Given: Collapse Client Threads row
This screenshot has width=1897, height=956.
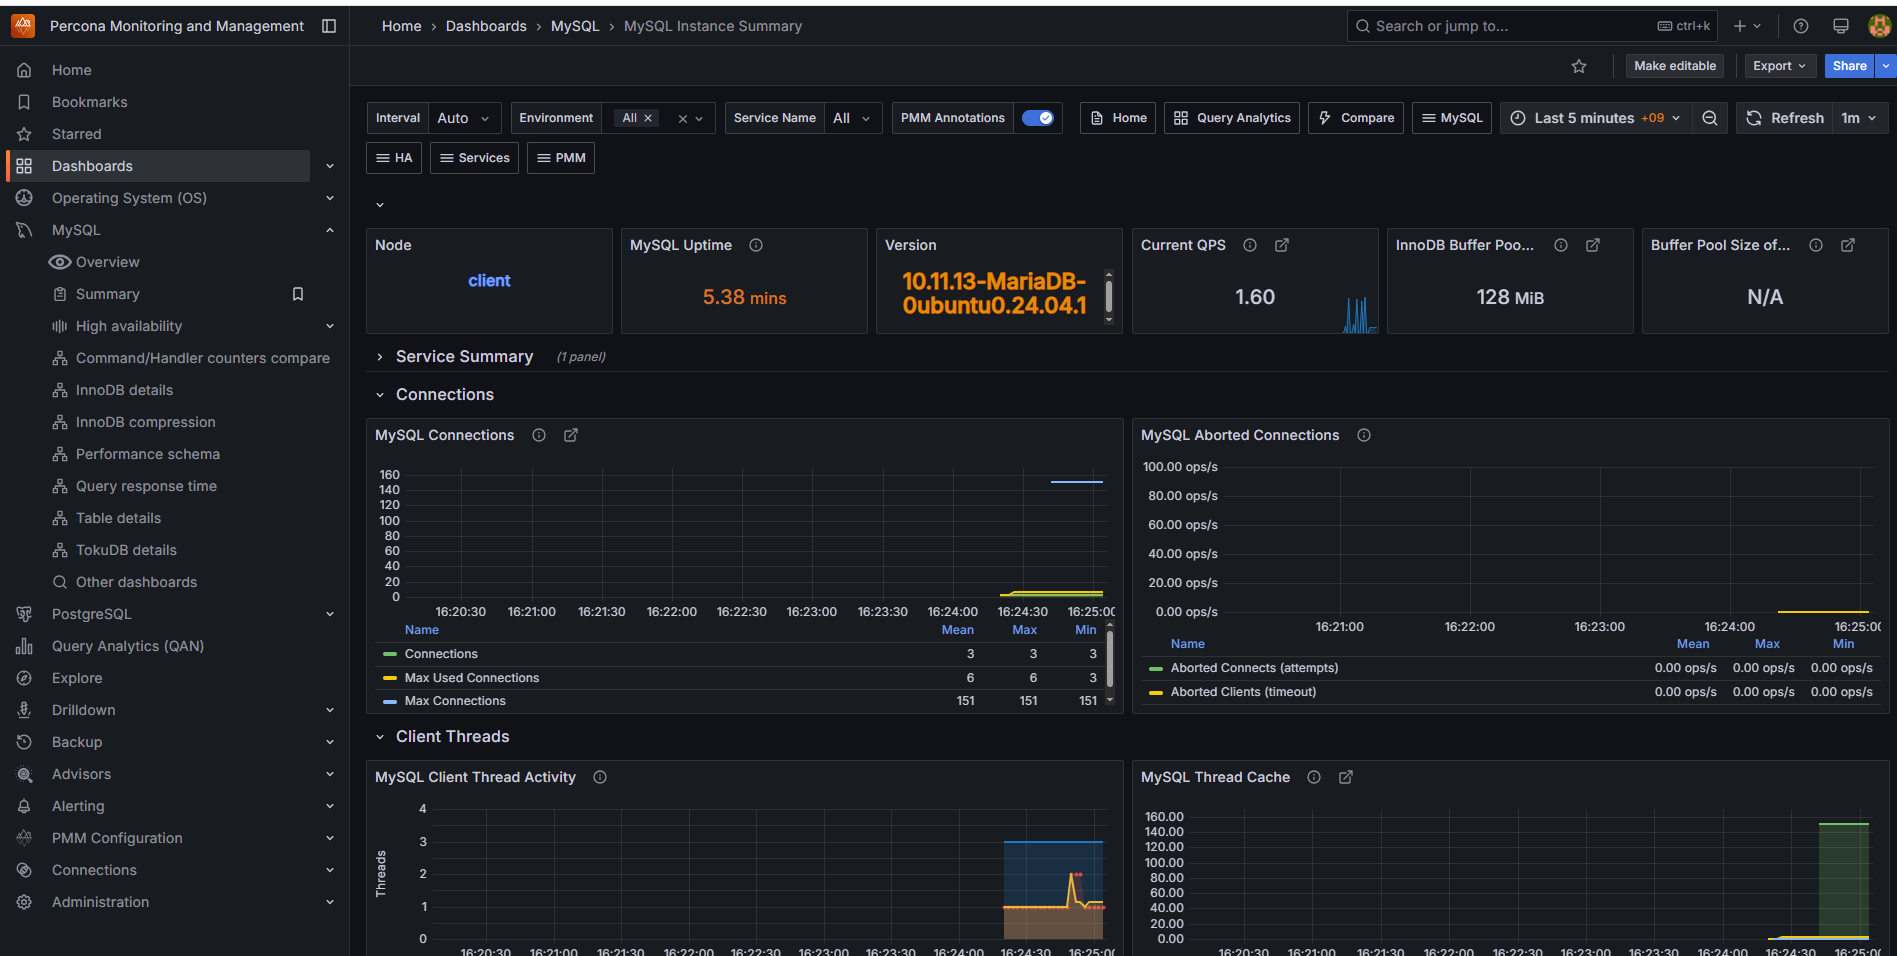Looking at the screenshot, I should [452, 737].
